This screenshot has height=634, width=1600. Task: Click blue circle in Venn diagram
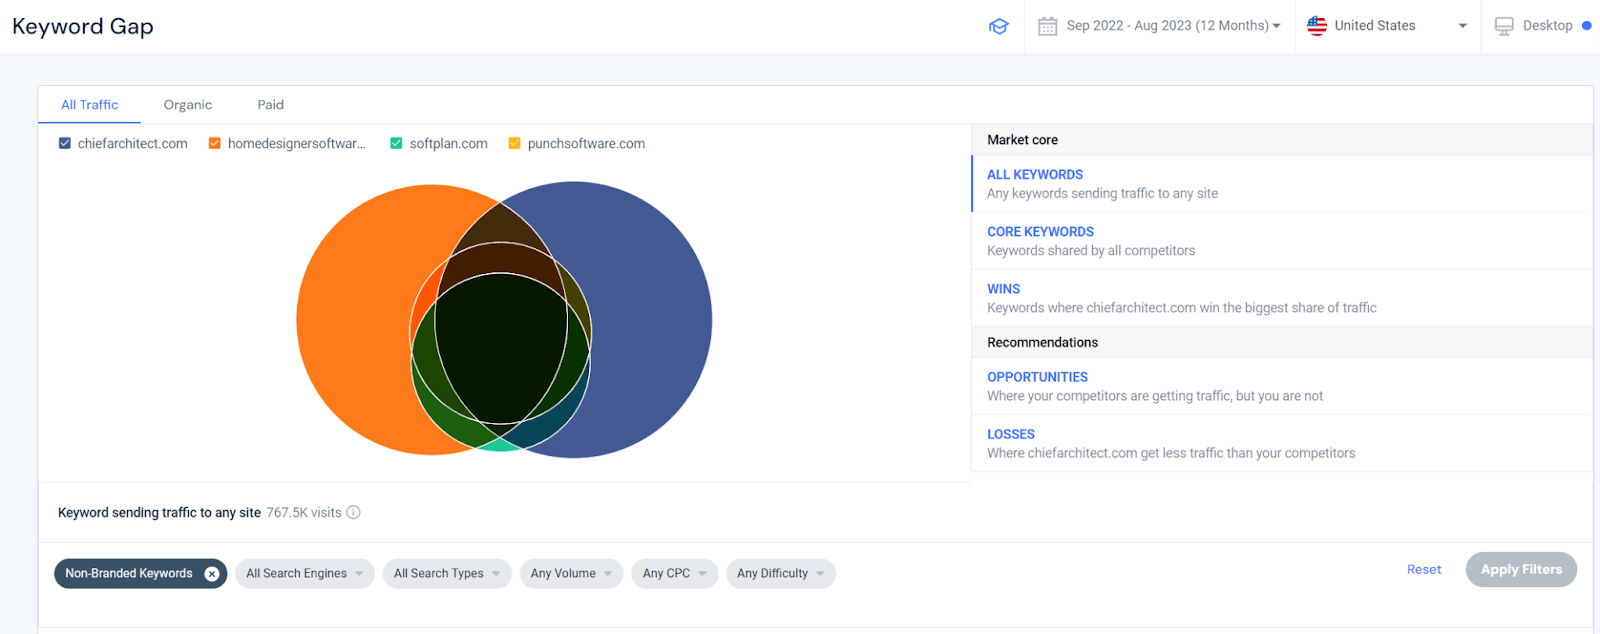pyautogui.click(x=650, y=320)
